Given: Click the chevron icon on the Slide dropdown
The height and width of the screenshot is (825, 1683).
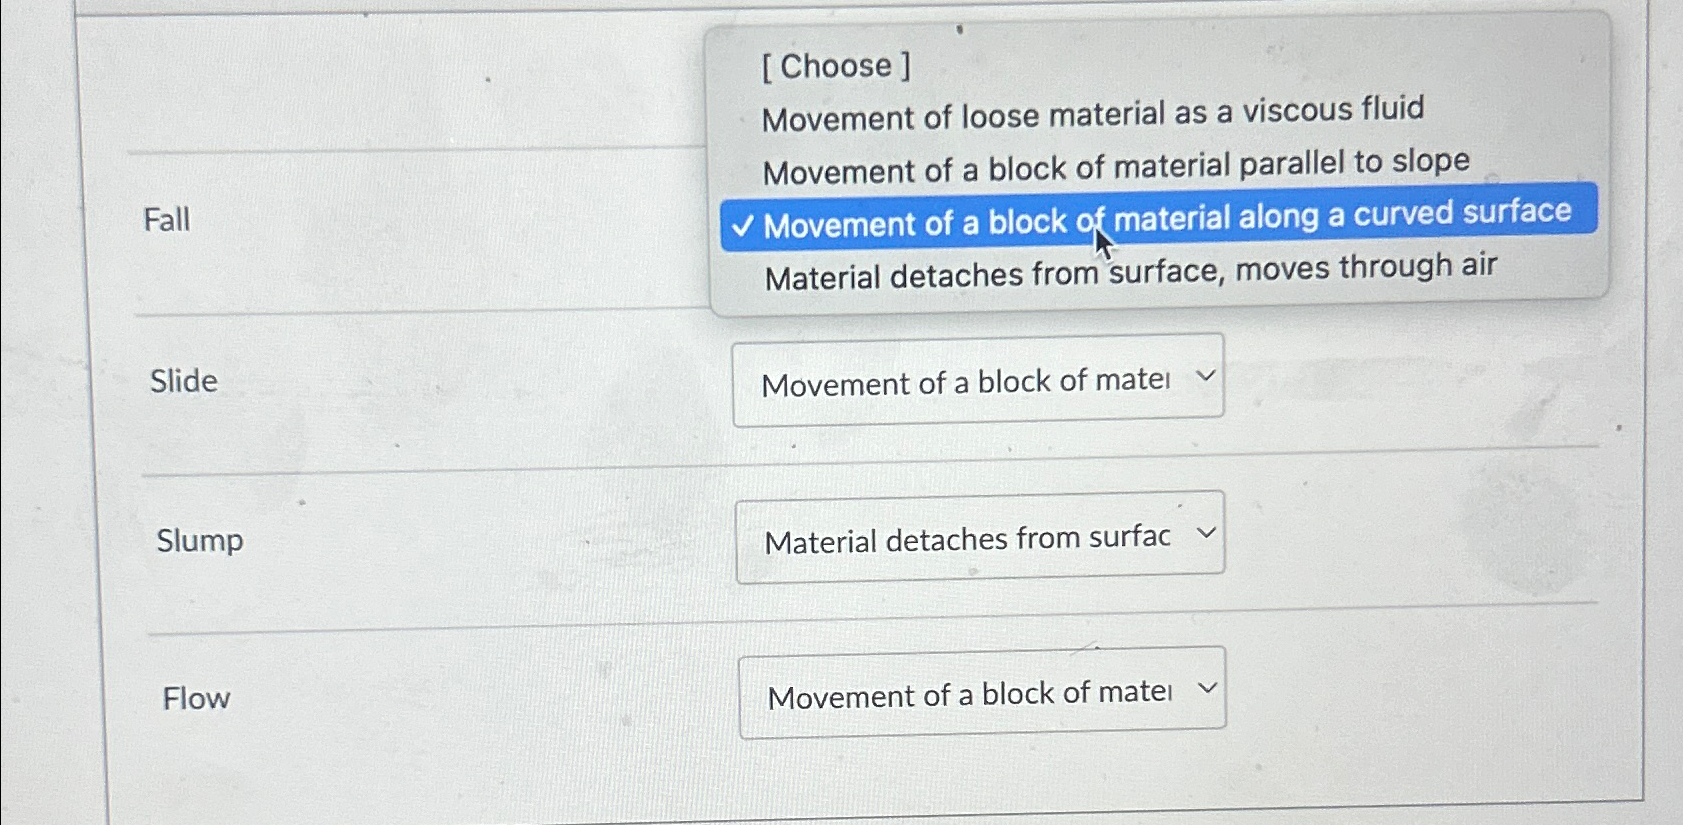Looking at the screenshot, I should tap(1206, 378).
